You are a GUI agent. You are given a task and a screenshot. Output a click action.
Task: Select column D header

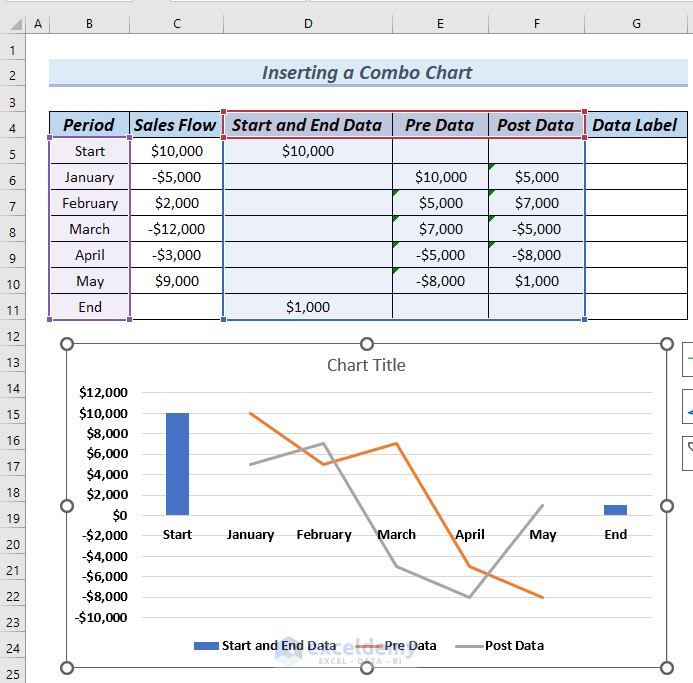(x=308, y=23)
